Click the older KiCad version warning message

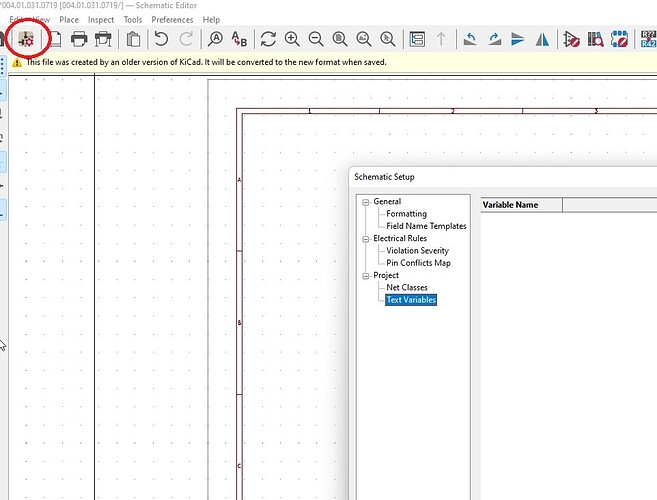click(206, 62)
